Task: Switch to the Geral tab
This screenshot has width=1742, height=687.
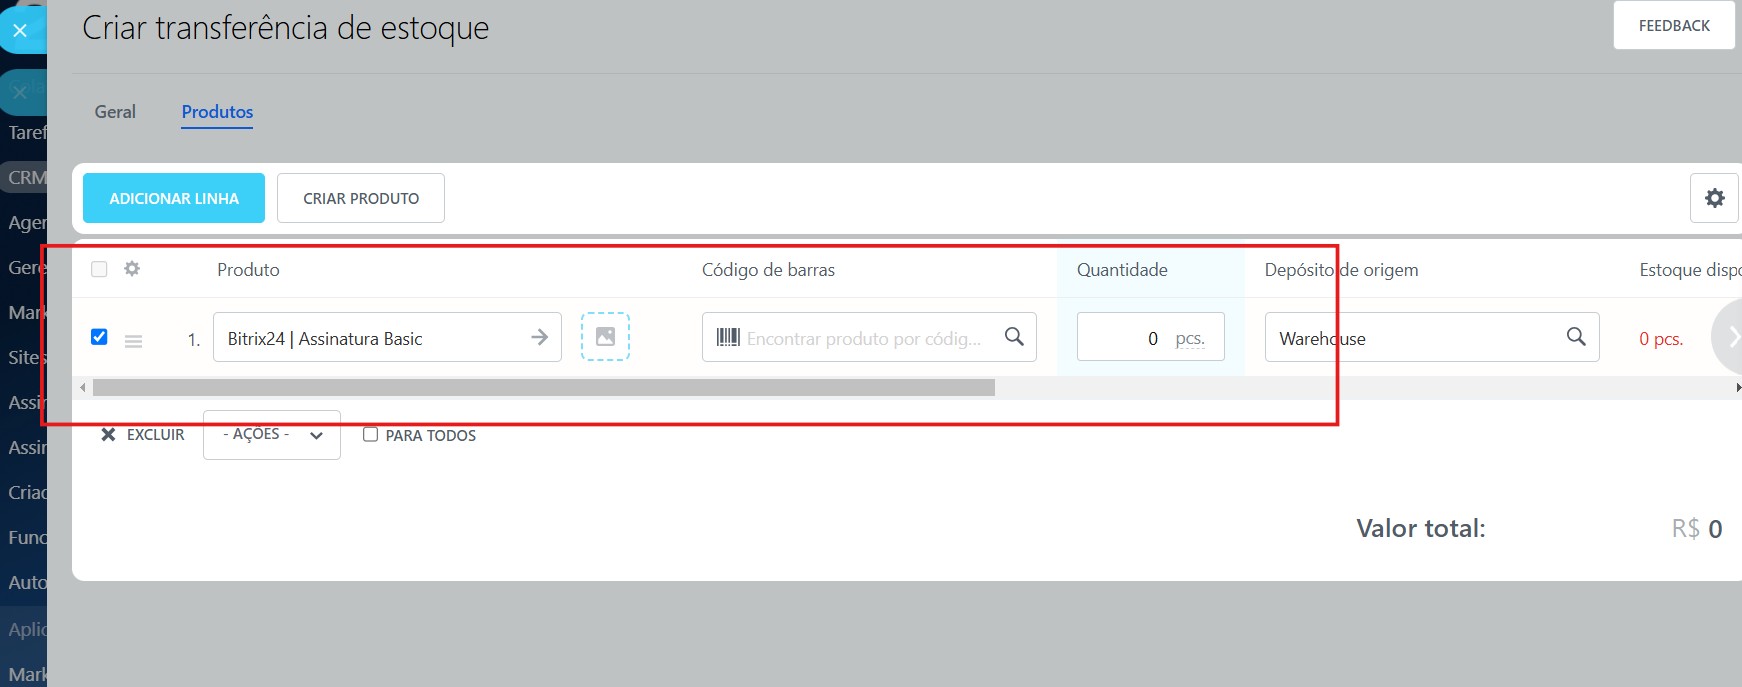Action: [115, 112]
